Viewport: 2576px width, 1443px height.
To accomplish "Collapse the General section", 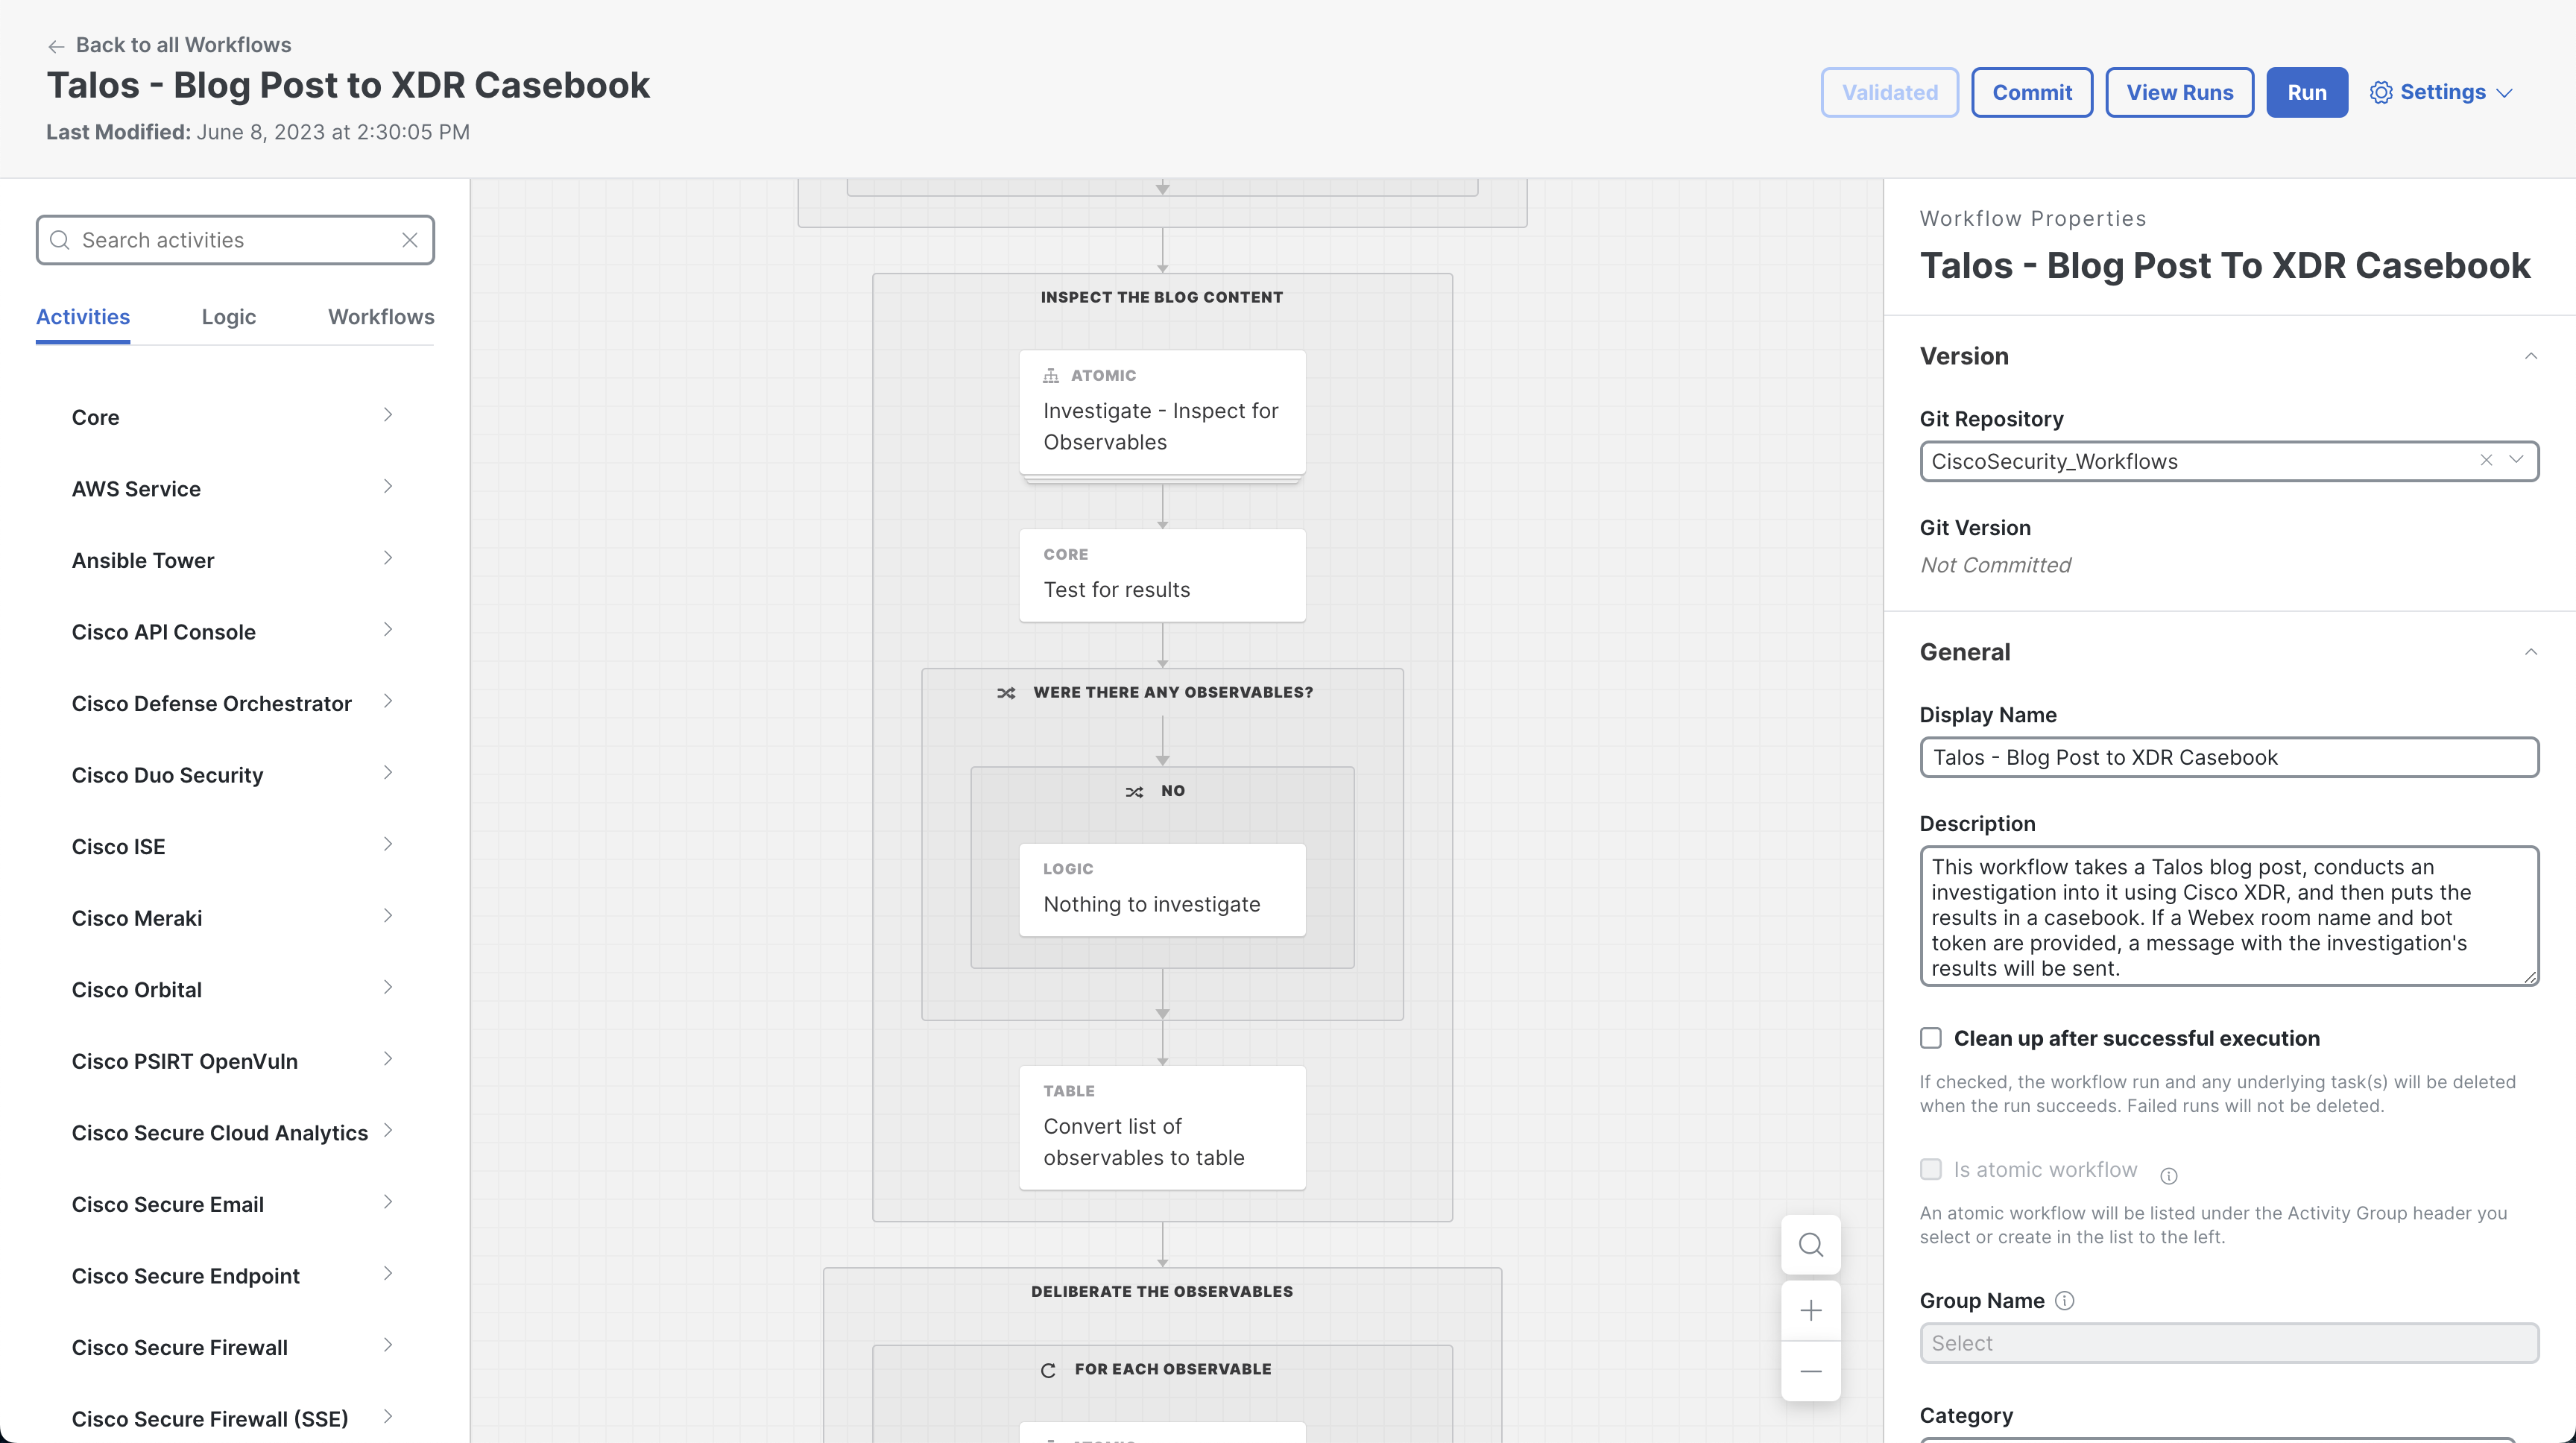I will click(x=2531, y=652).
